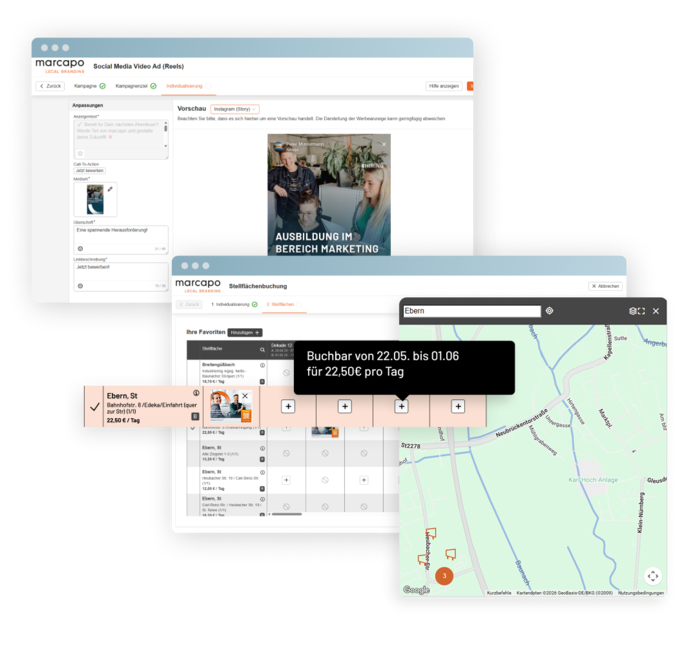Click the table's horizontal scrollbar thumb
This screenshot has height=649, width=682.
pyautogui.click(x=287, y=514)
